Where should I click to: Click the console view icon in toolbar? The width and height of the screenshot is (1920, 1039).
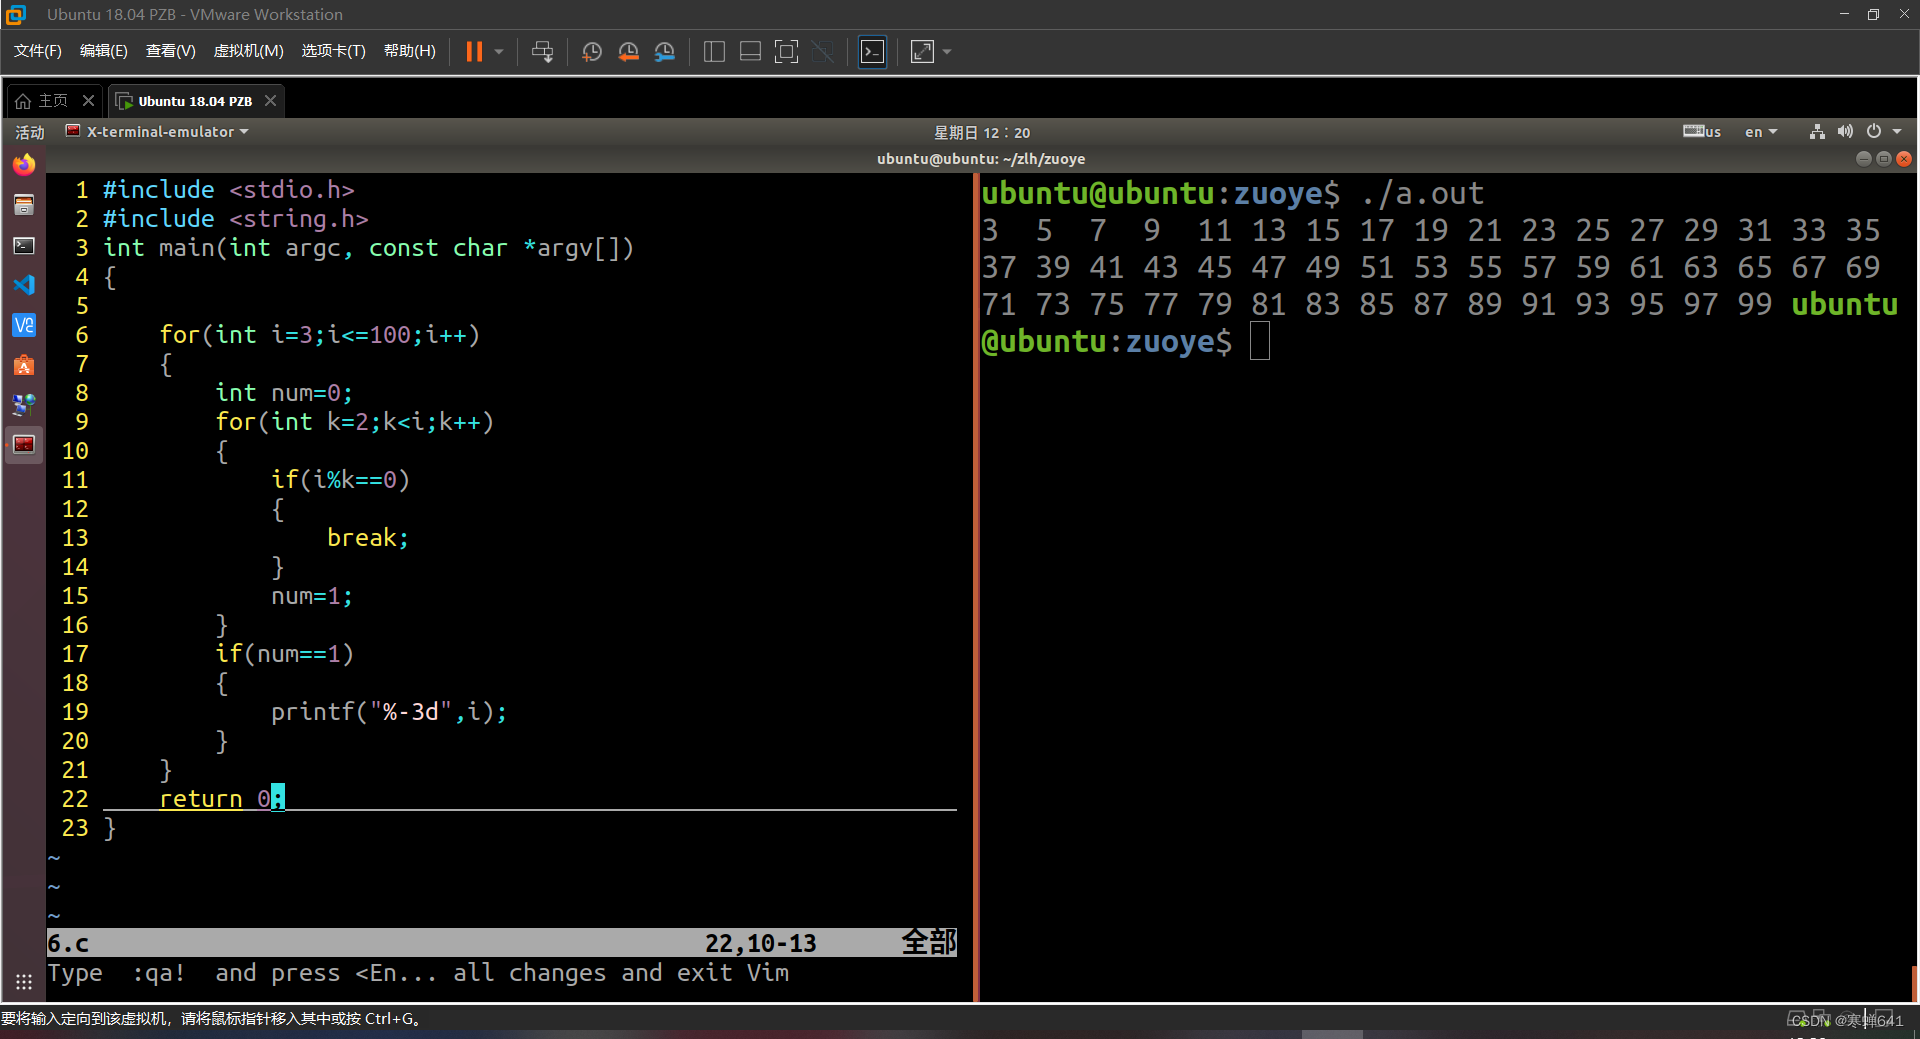(873, 52)
